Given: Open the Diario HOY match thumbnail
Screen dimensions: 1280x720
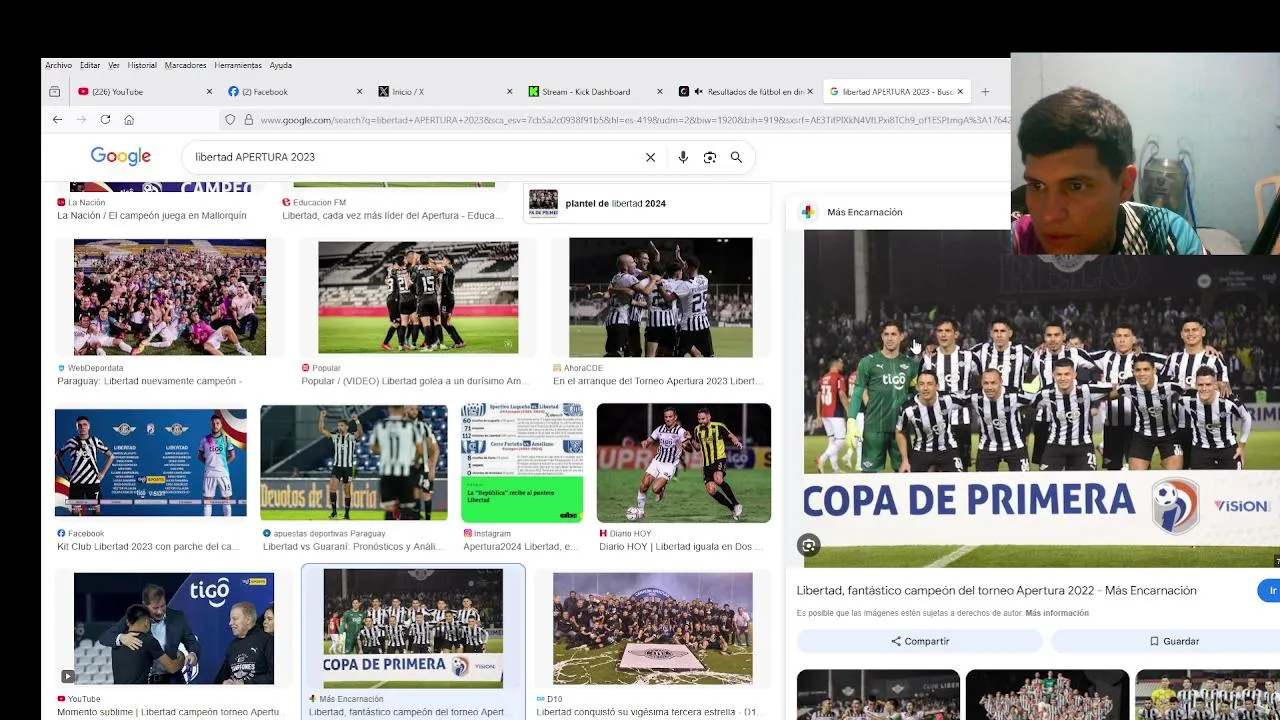Looking at the screenshot, I should (684, 463).
